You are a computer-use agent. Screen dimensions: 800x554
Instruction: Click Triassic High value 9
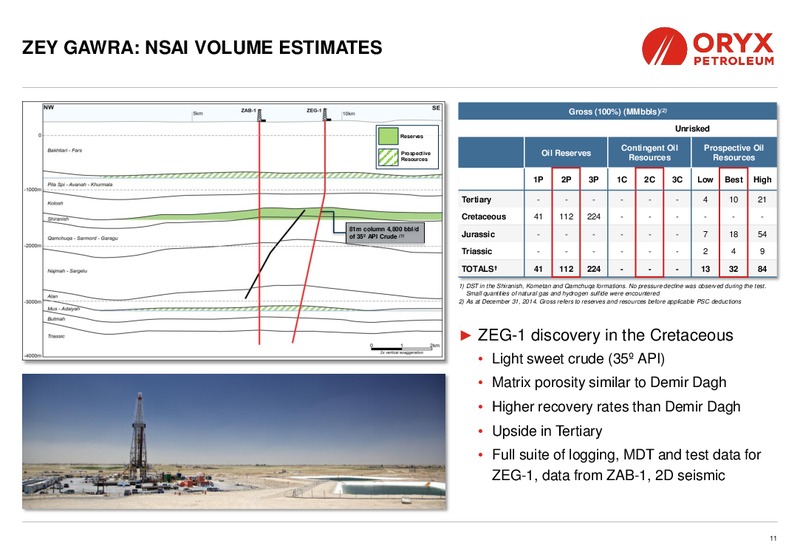coord(762,251)
